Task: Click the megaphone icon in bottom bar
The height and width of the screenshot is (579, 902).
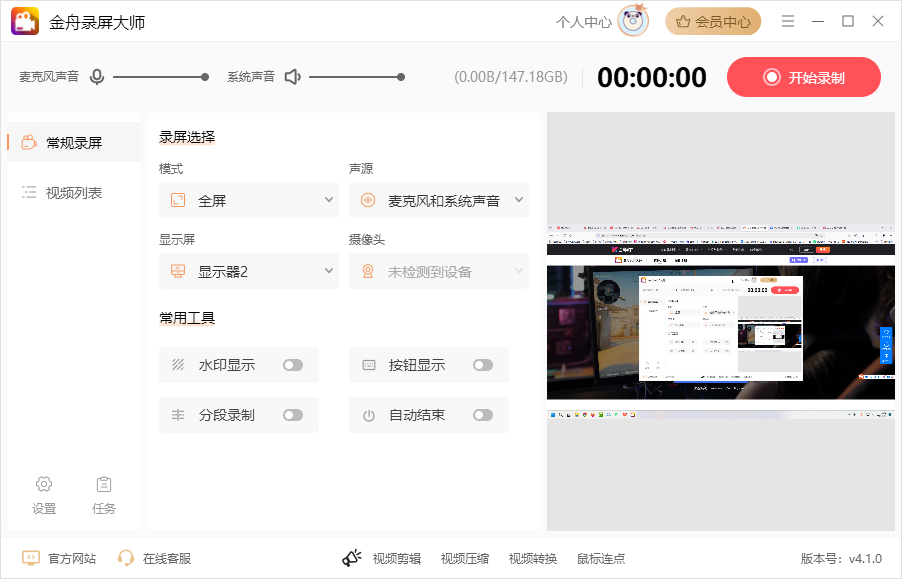Action: tap(351, 558)
